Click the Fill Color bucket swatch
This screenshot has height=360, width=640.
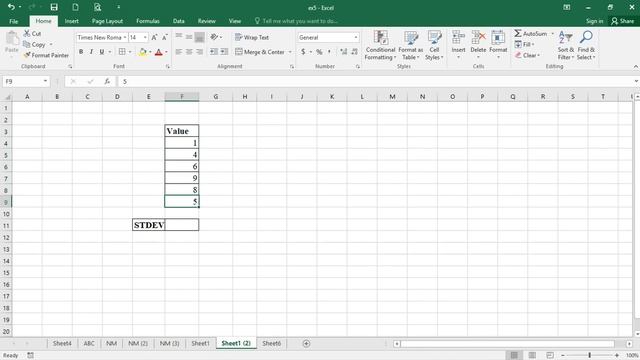142,52
